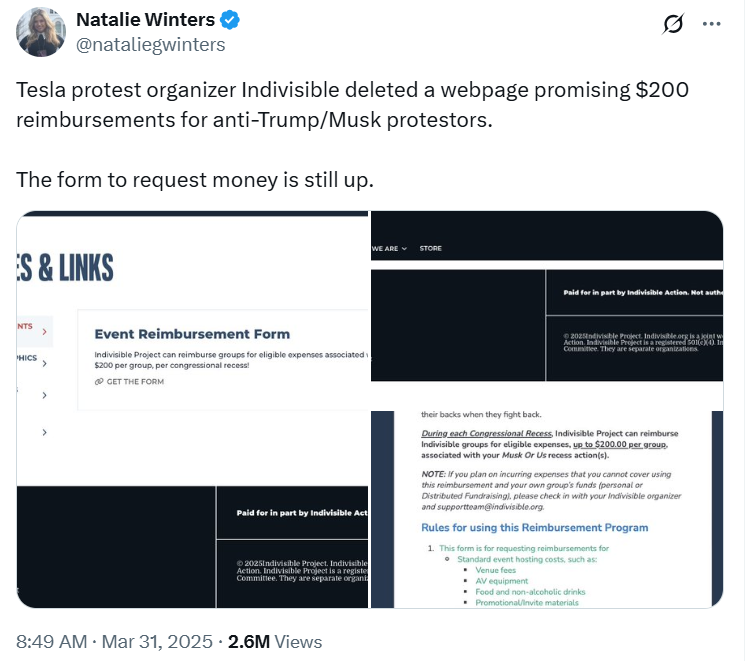Open the 8:49 AM Mar 31, 2025 timestamp
This screenshot has height=661, width=746.
(112, 641)
